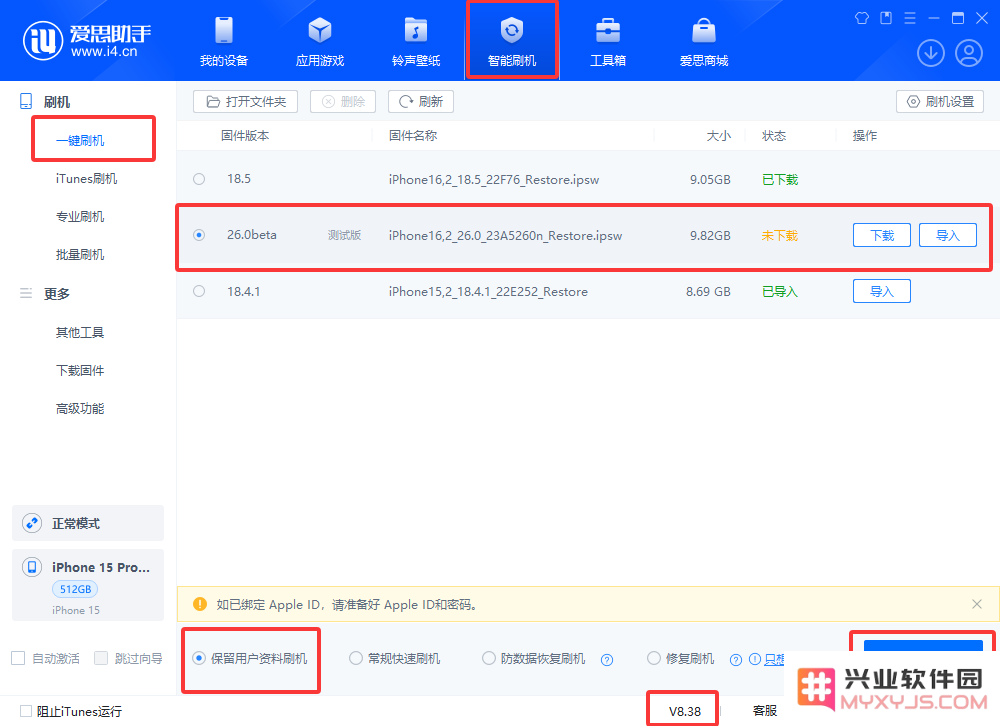This screenshot has height=726, width=1000.
Task: Open the 智能刷机 tab
Action: (x=511, y=42)
